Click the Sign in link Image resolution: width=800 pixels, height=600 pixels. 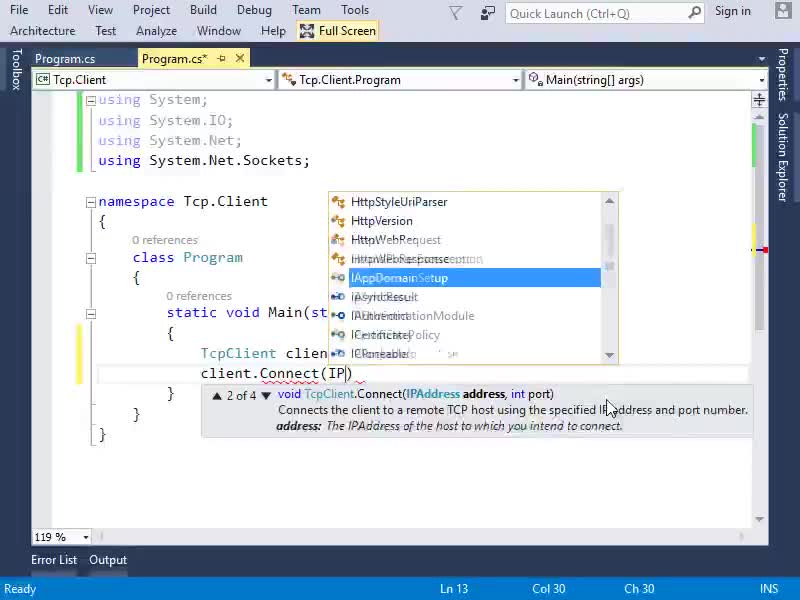point(733,11)
